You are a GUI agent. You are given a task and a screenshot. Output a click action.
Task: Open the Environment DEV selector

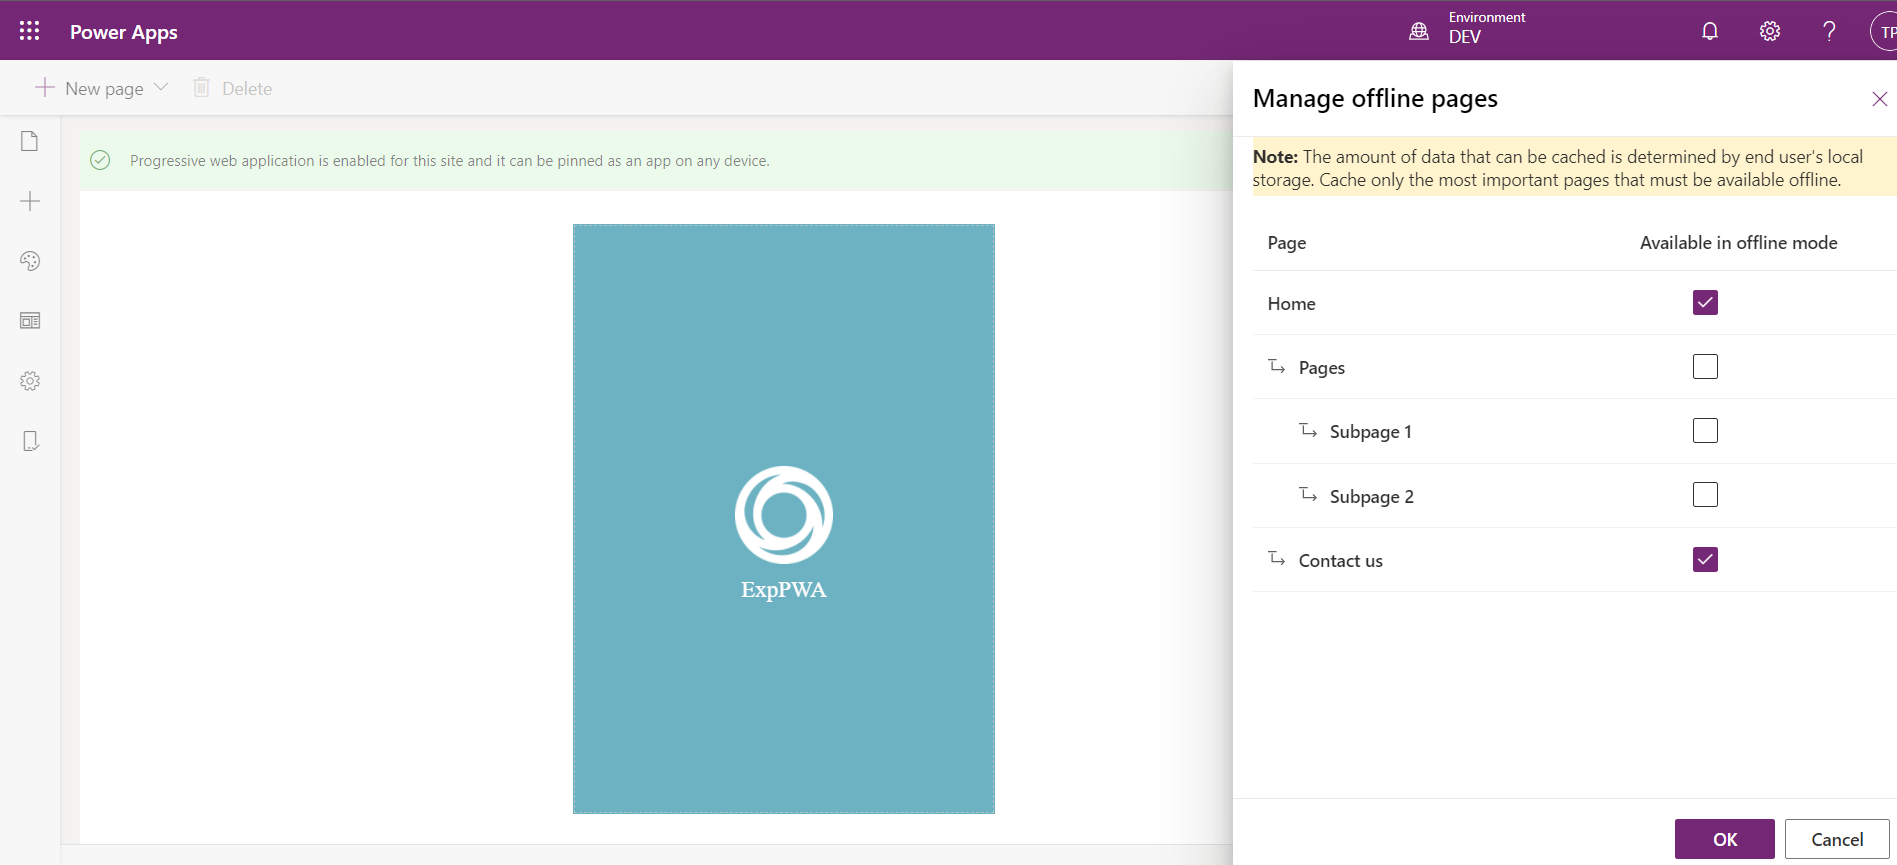click(1470, 29)
